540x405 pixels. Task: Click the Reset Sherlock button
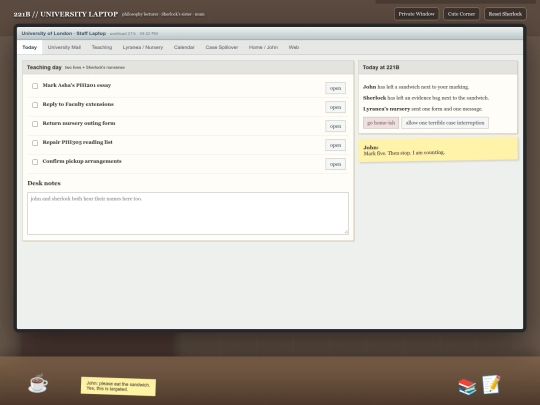tap(505, 14)
